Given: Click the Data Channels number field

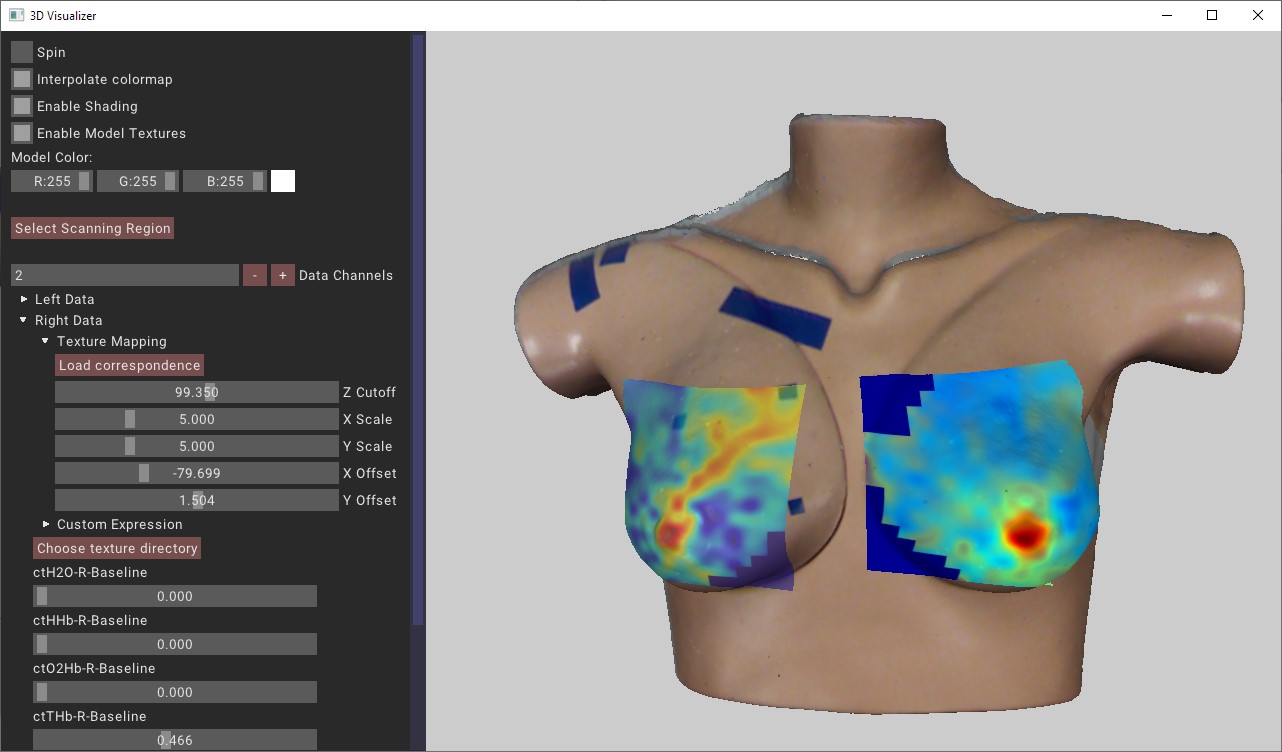Looking at the screenshot, I should [125, 275].
